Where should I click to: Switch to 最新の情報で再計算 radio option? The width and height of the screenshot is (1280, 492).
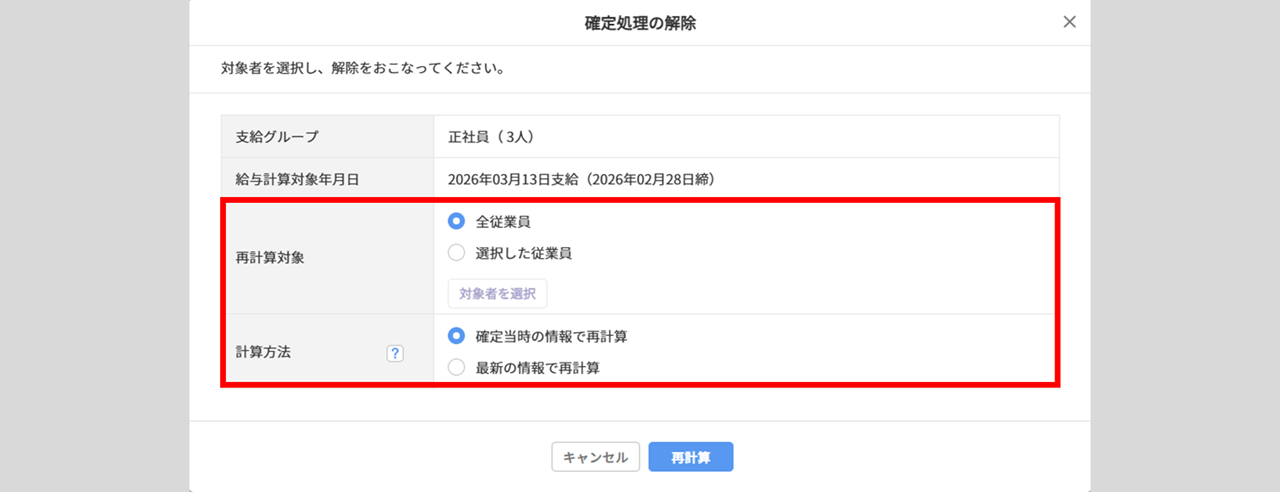click(457, 367)
